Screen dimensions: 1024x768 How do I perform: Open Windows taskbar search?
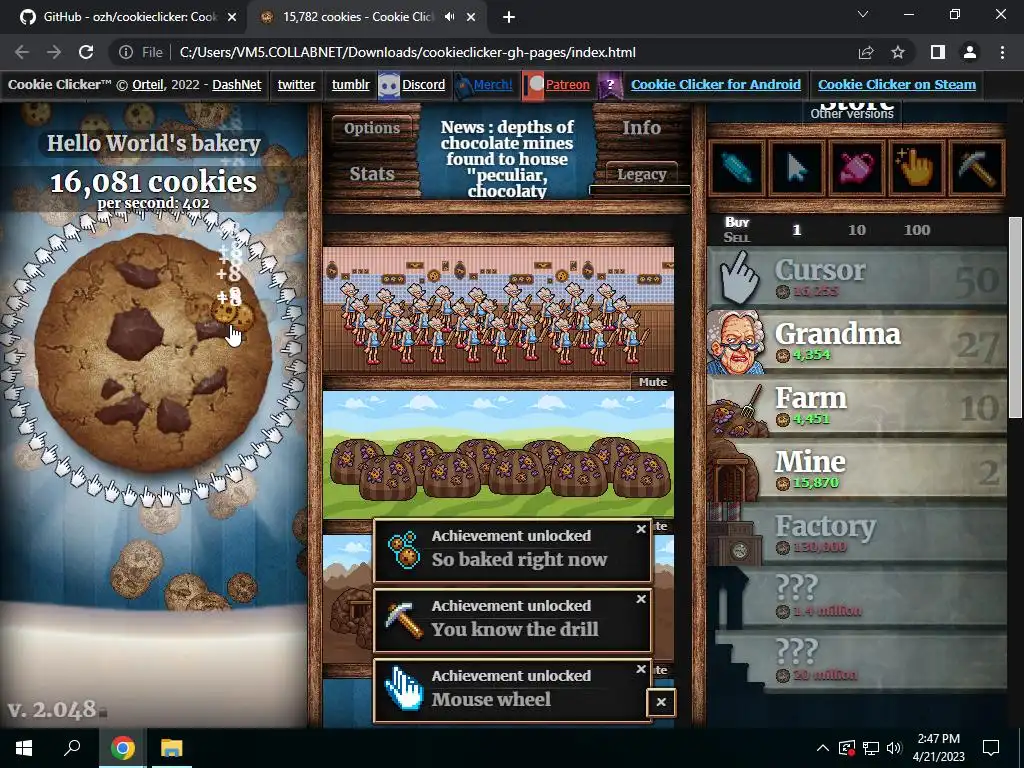(x=72, y=748)
